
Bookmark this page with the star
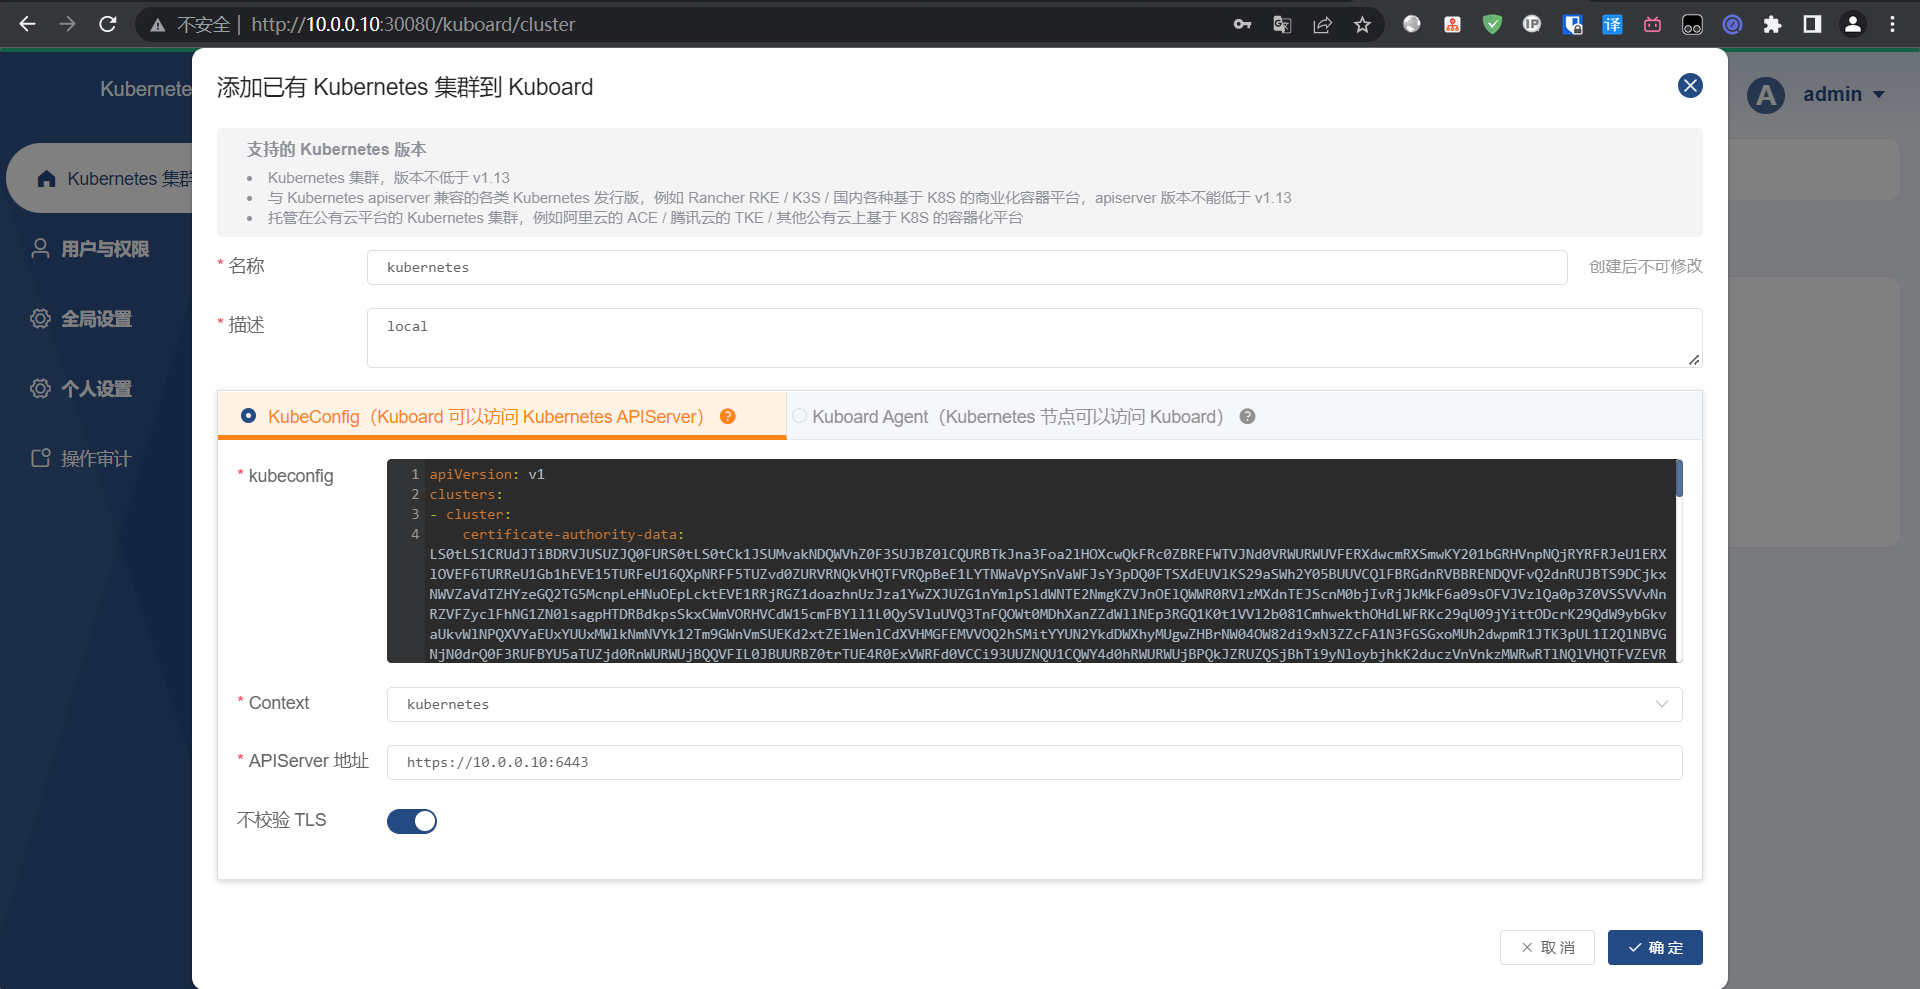(1362, 24)
